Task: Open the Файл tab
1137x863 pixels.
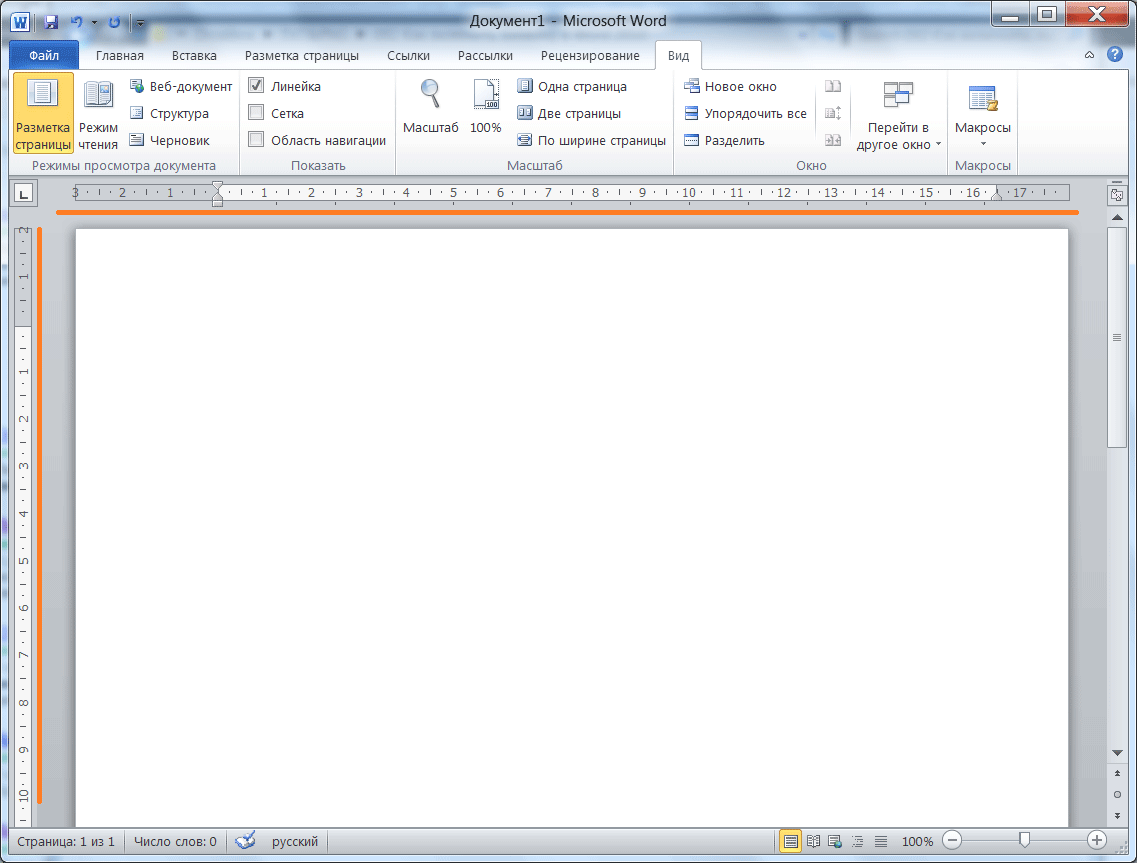Action: click(x=44, y=55)
